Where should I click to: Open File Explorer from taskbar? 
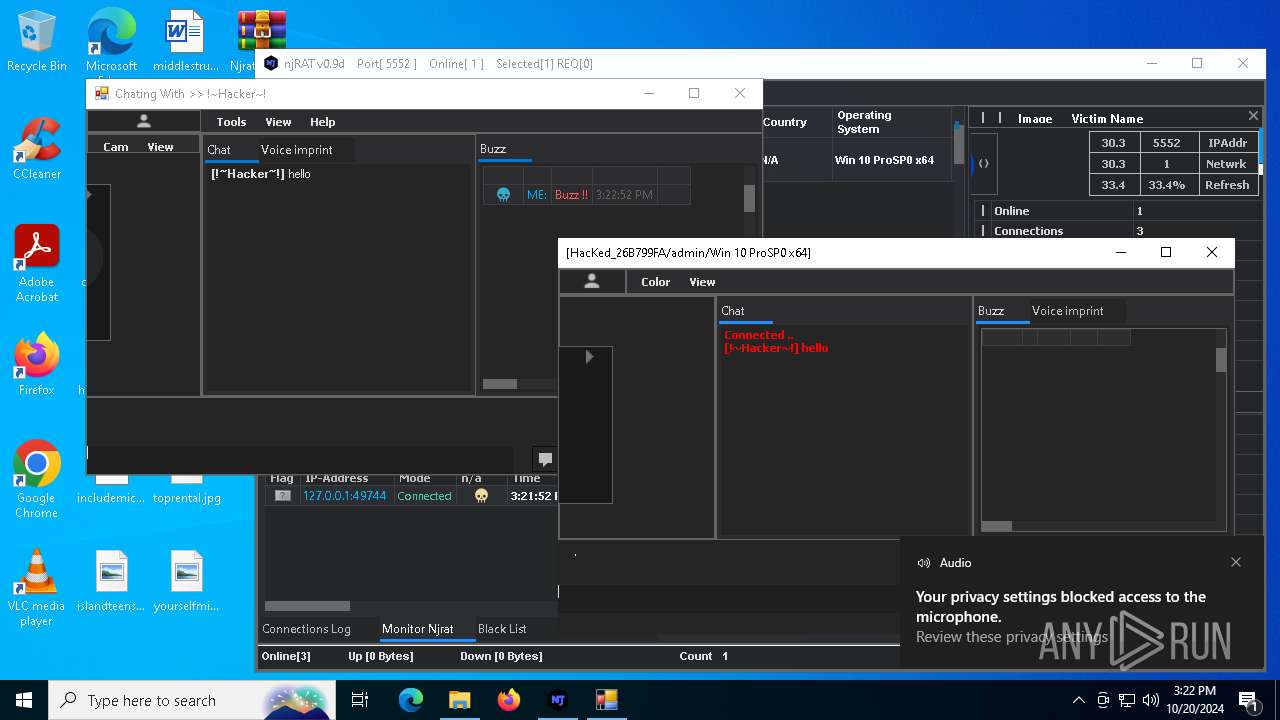(459, 700)
